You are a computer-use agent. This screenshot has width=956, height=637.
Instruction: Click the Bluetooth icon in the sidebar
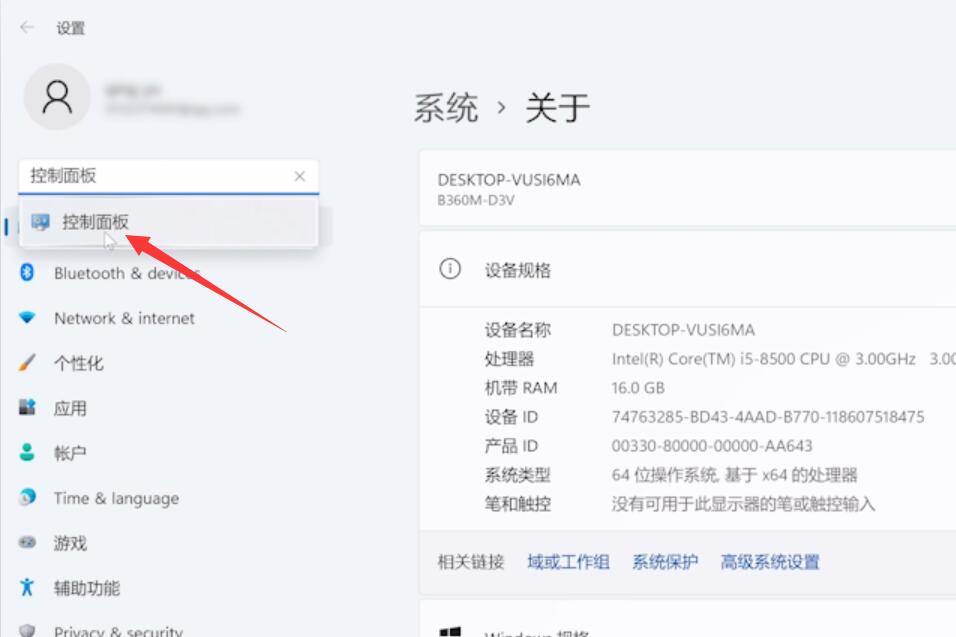click(27, 272)
